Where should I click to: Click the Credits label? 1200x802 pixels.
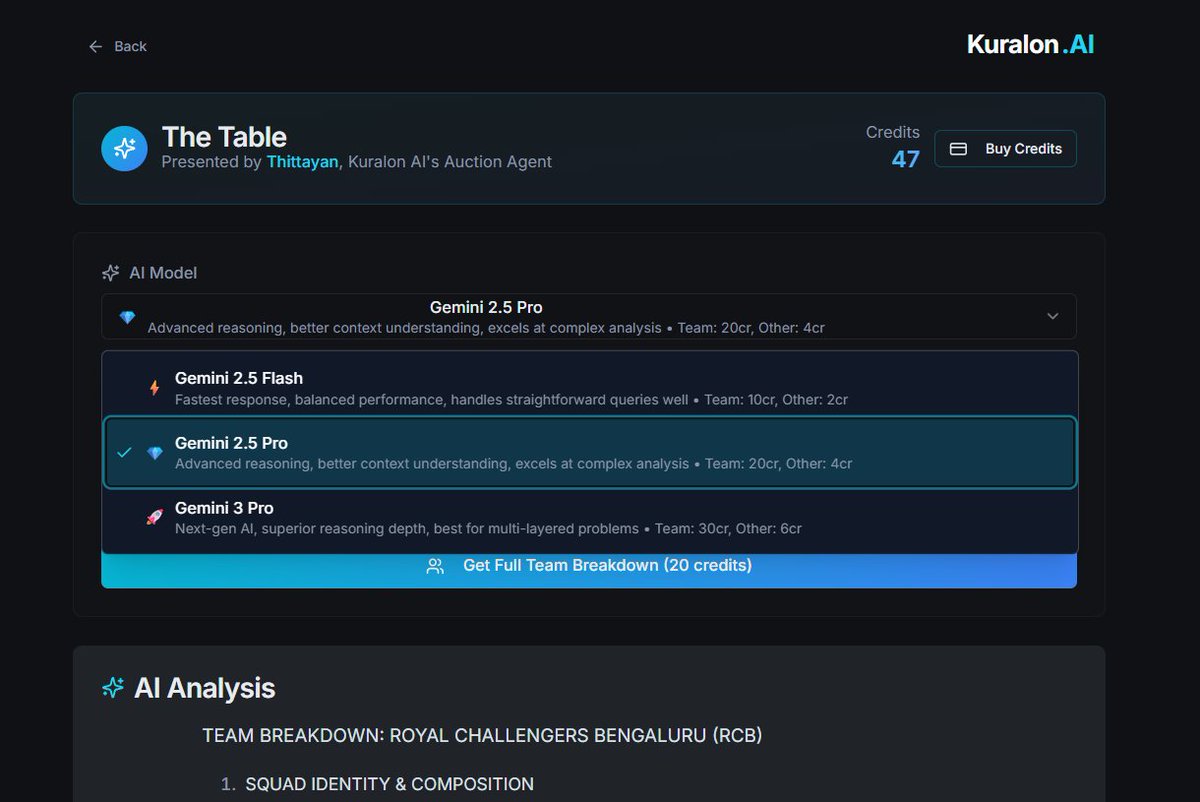893,132
